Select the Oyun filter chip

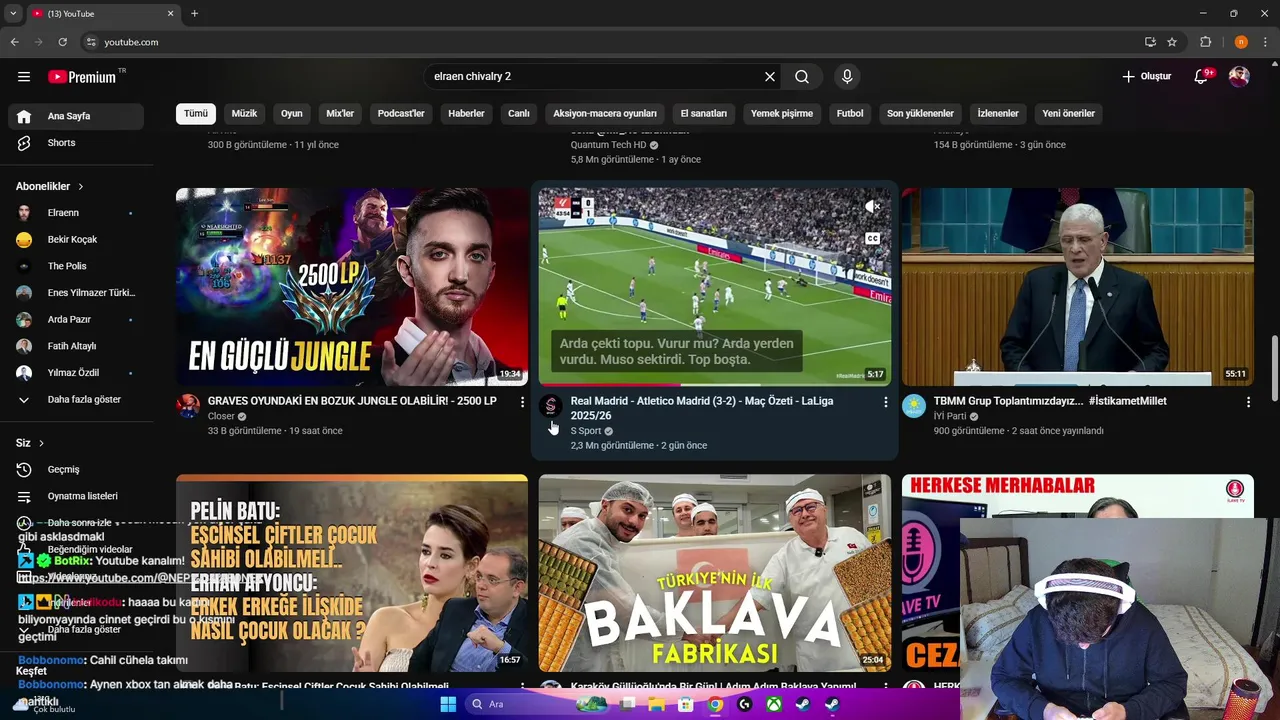pos(292,114)
